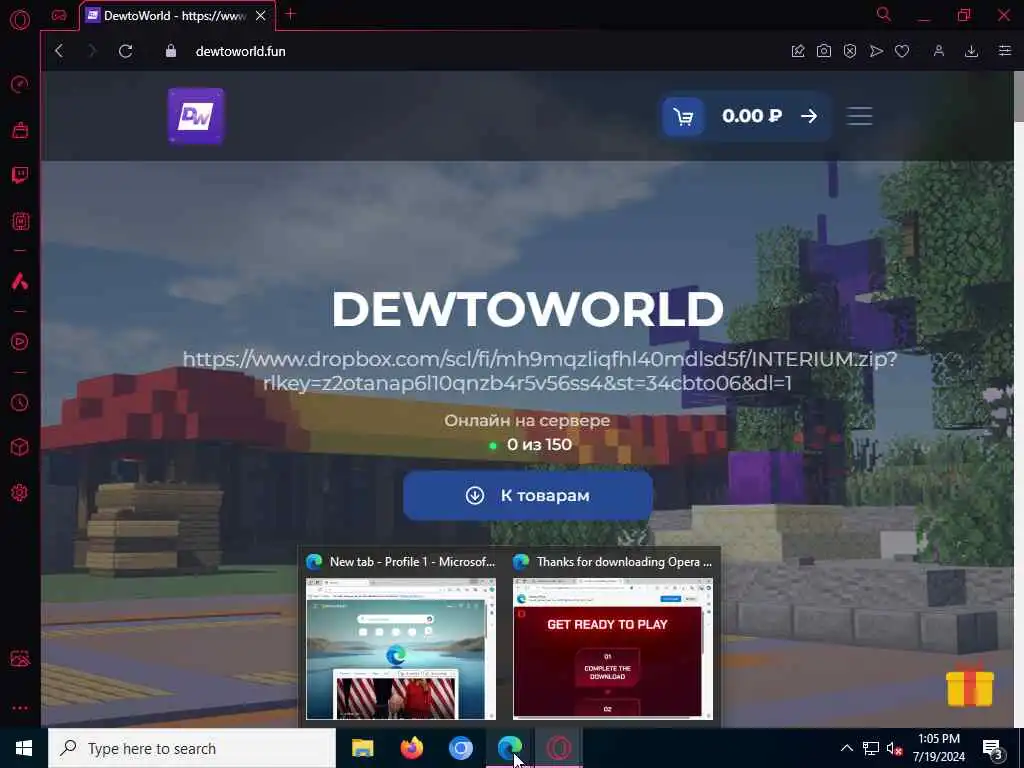Click Opera GX taskbar icon
The height and width of the screenshot is (768, 1024).
[559, 748]
